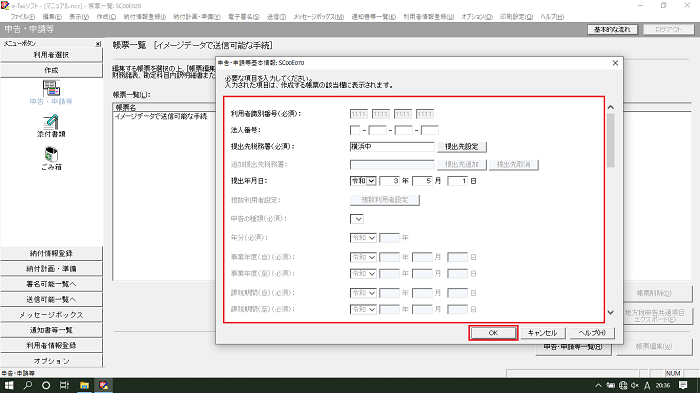Click the 提出年月日 month field

(x=422, y=181)
